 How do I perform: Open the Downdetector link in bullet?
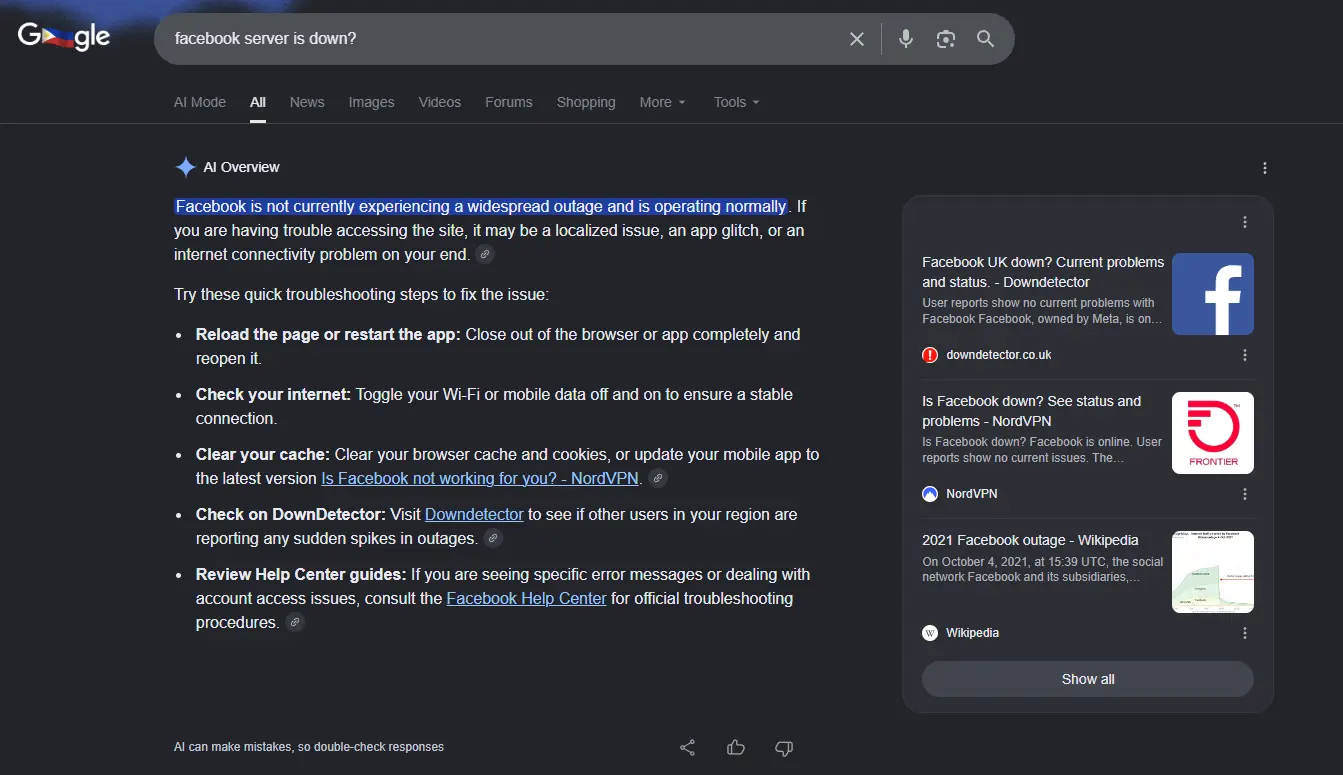pyautogui.click(x=474, y=515)
